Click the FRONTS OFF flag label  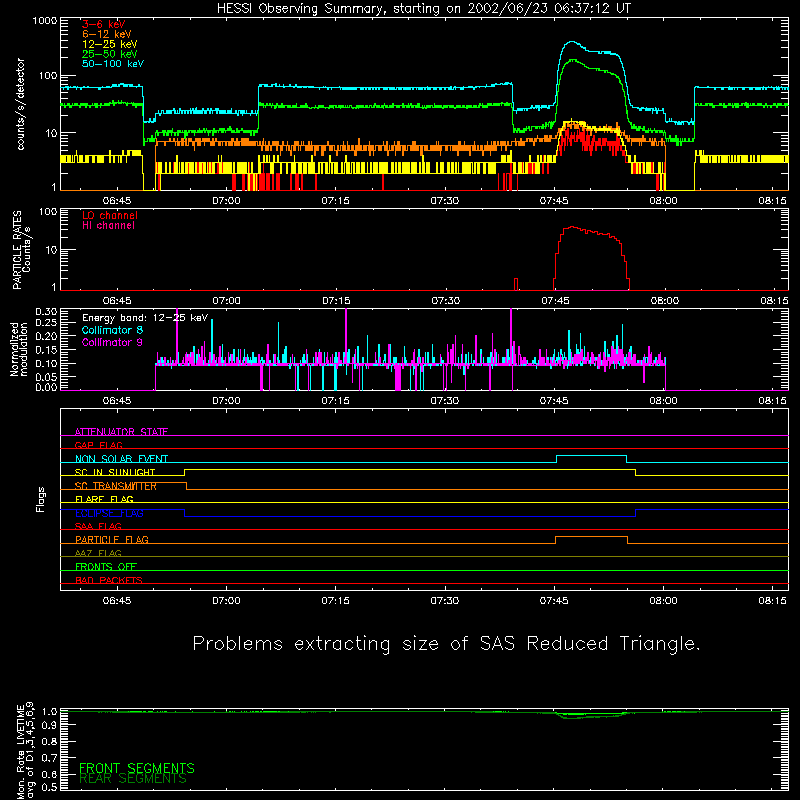point(106,566)
